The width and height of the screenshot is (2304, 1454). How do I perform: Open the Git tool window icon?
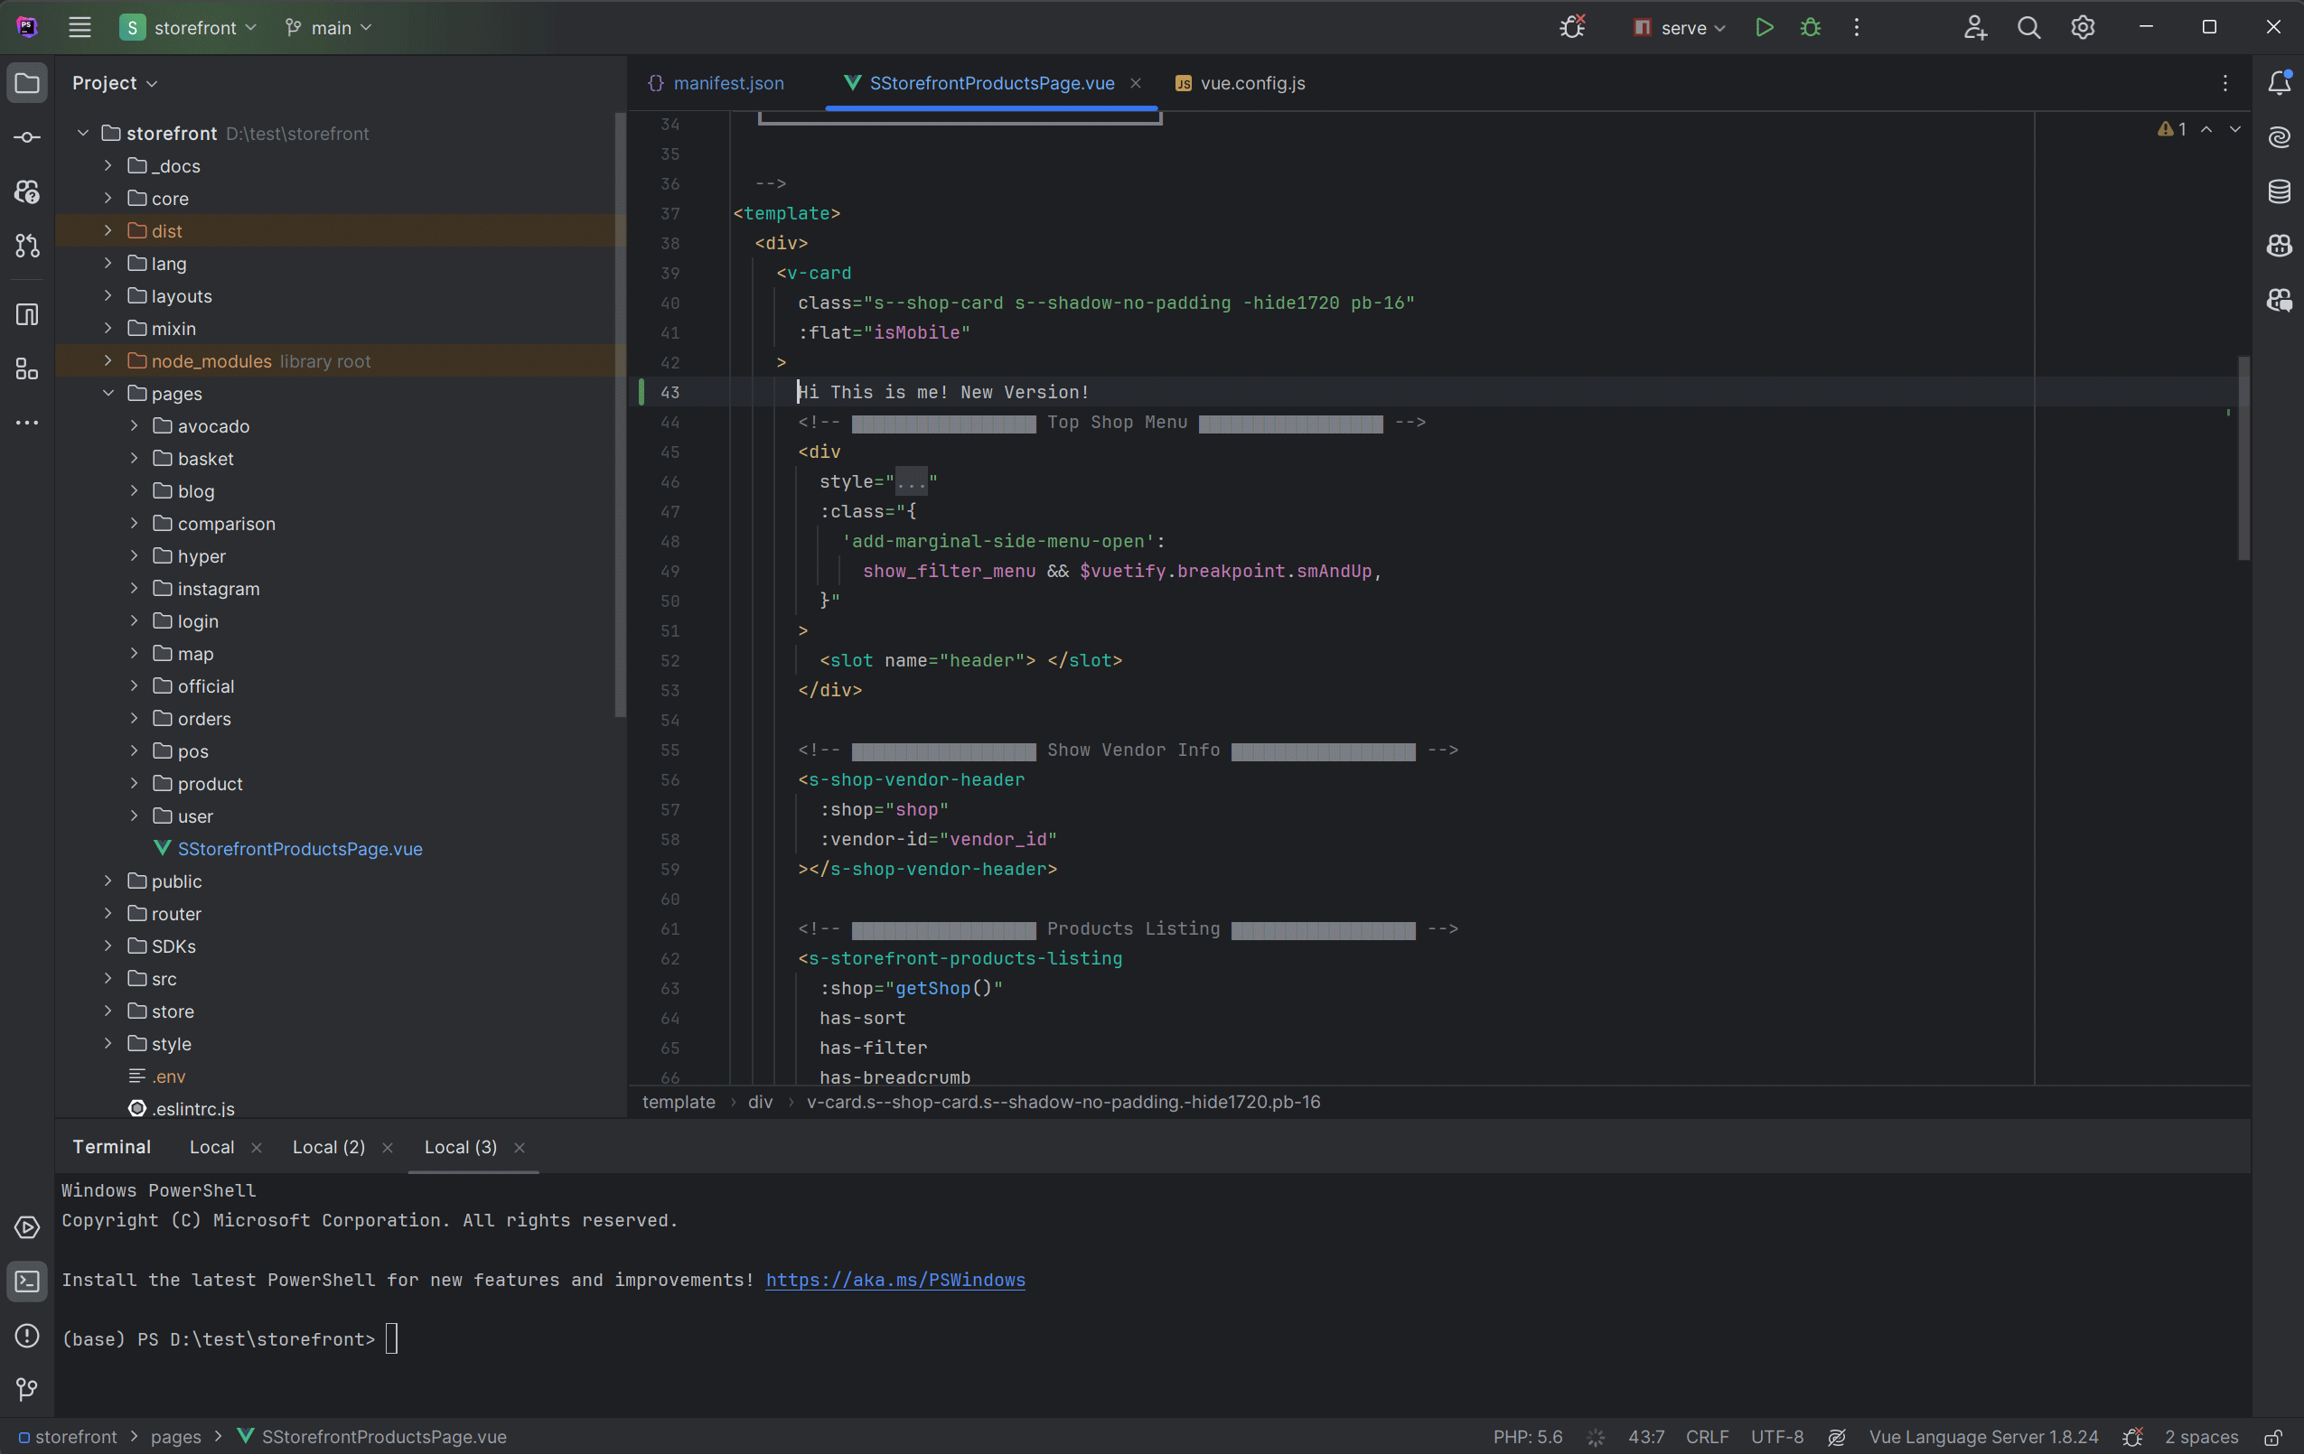tap(27, 1388)
